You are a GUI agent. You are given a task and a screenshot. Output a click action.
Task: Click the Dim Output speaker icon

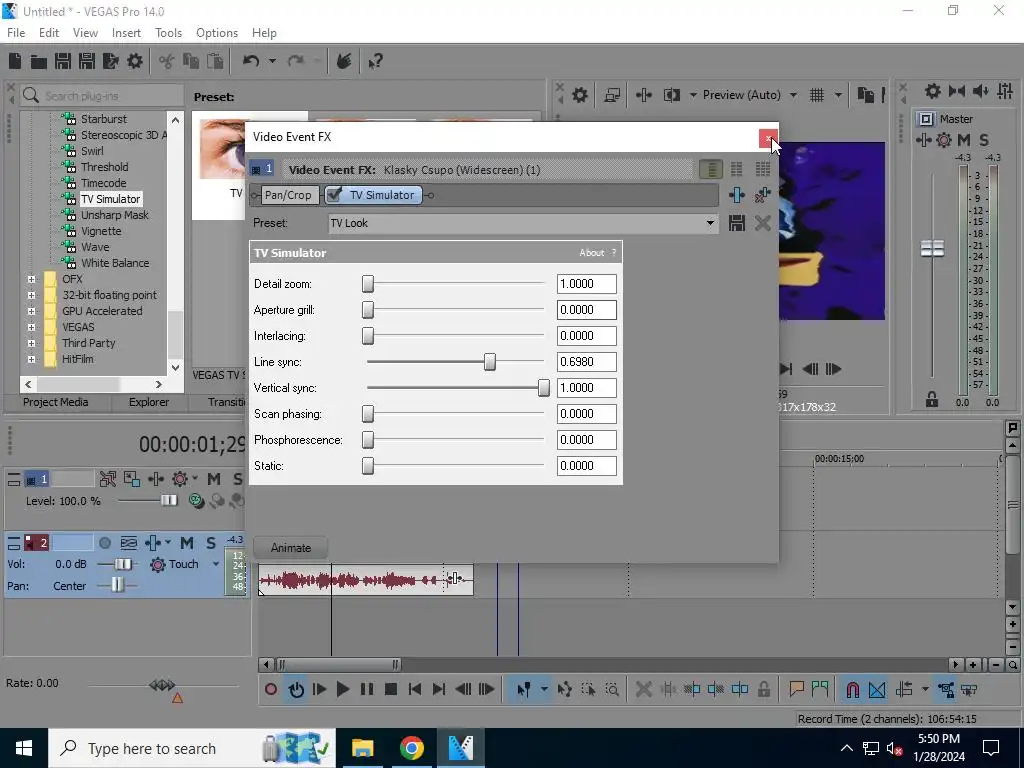pyautogui.click(x=980, y=91)
